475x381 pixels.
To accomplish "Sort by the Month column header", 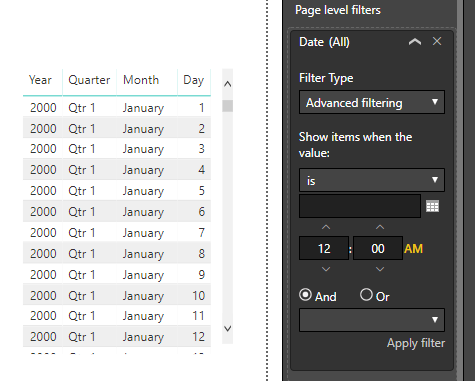I will coord(141,80).
